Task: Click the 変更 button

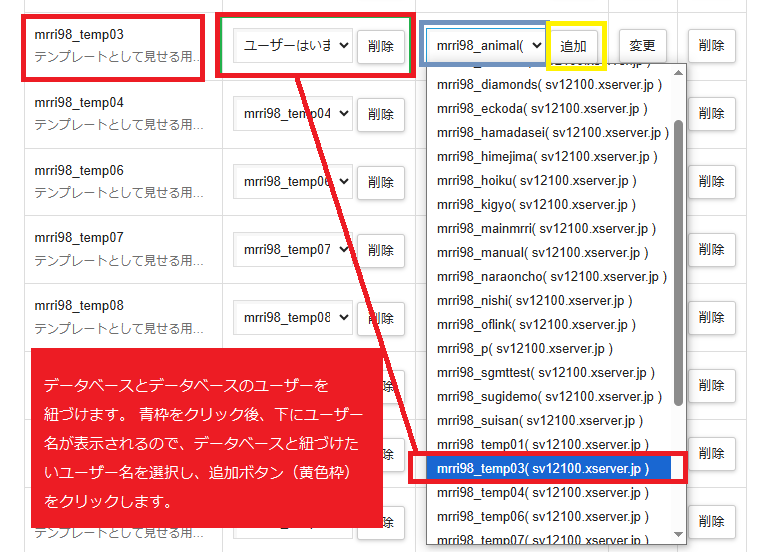Action: click(642, 46)
